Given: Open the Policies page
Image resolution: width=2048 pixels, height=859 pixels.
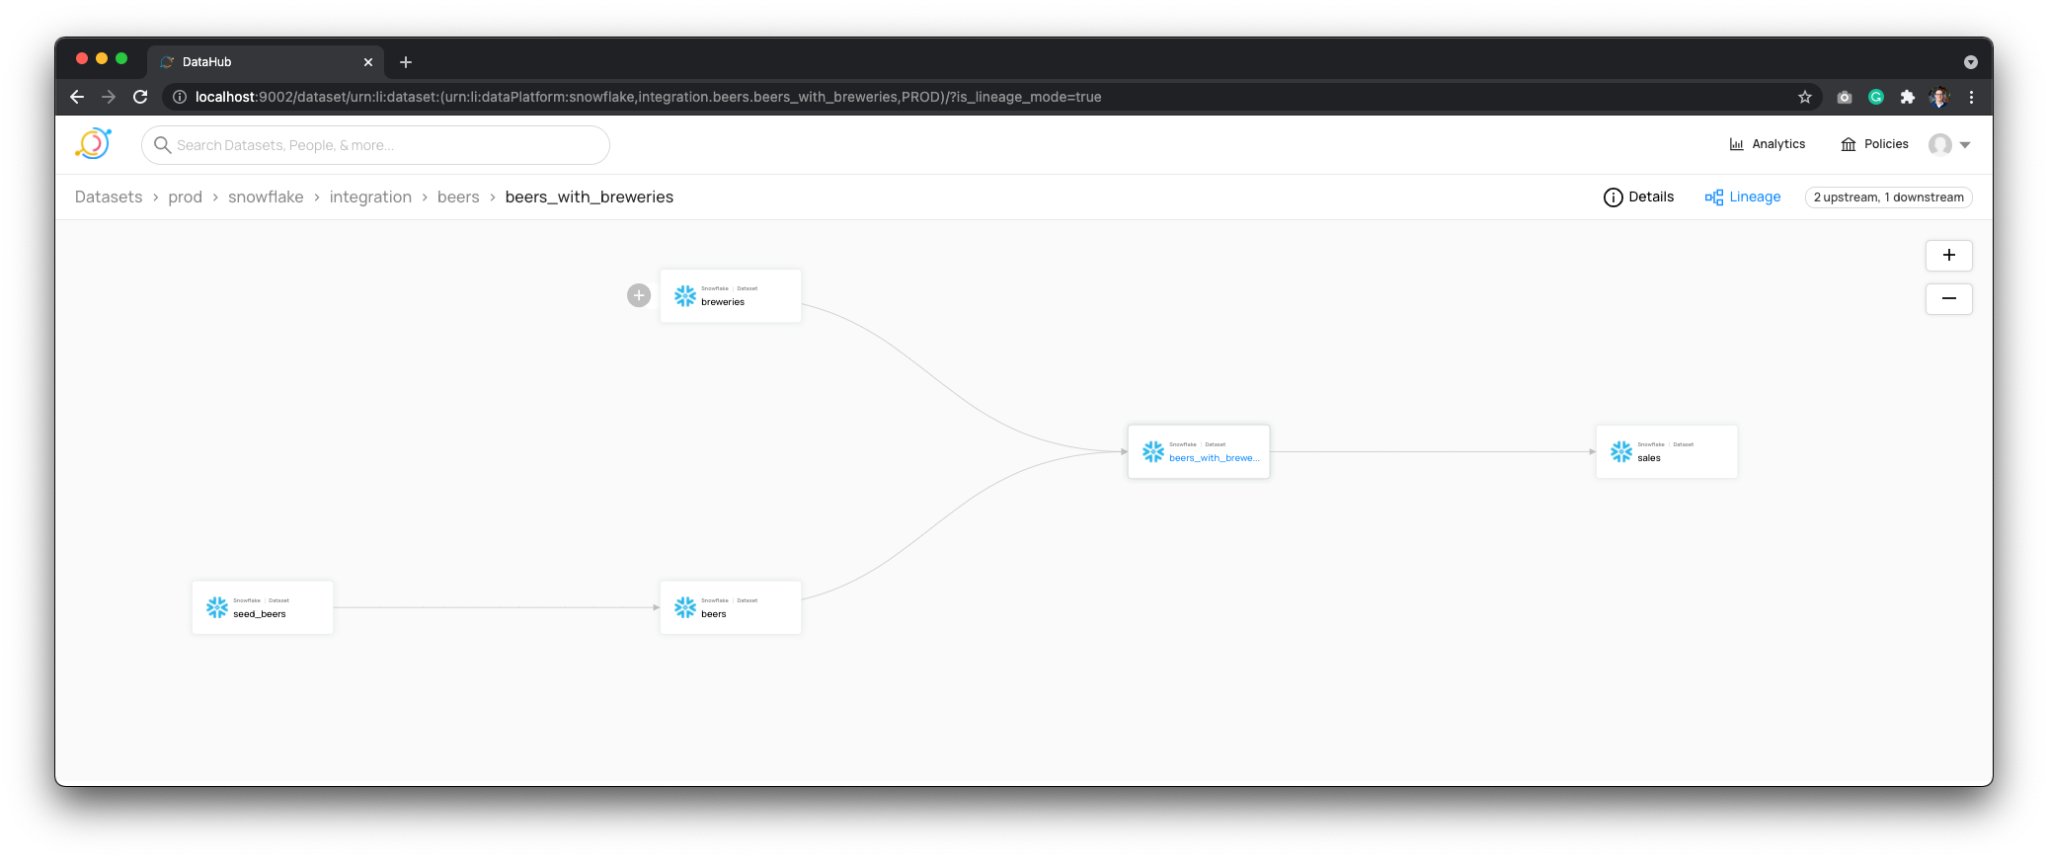Looking at the screenshot, I should tap(1875, 144).
